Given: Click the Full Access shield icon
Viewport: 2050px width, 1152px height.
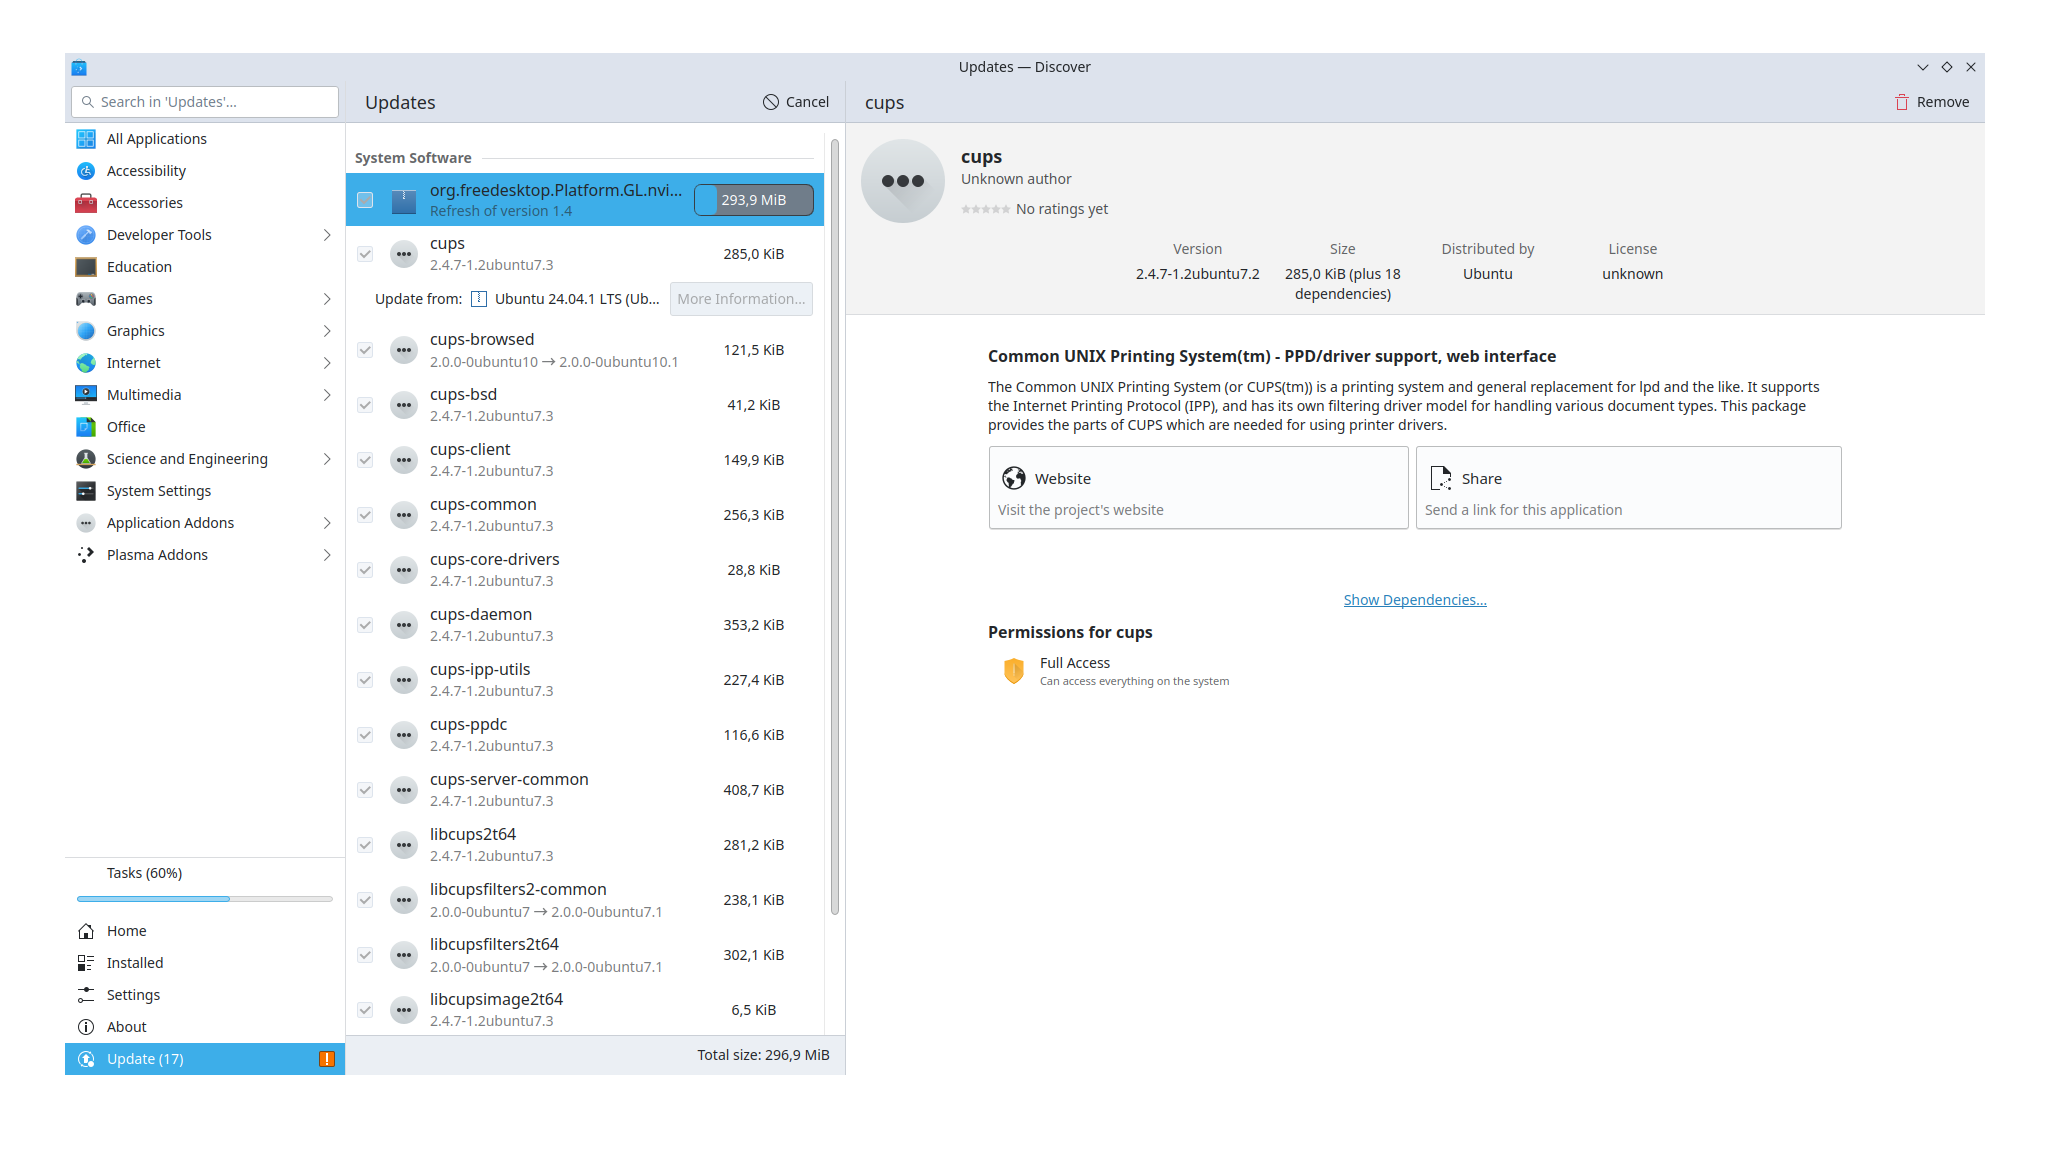Looking at the screenshot, I should pos(1014,671).
